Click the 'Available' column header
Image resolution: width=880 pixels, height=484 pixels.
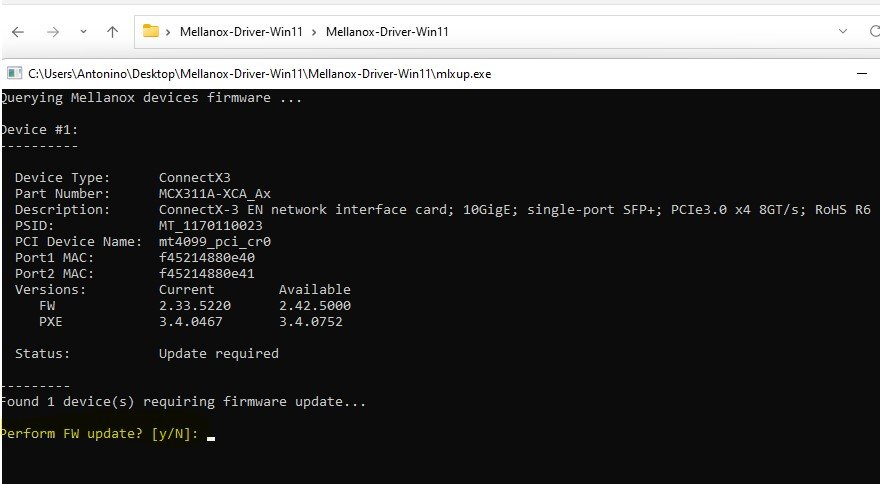[x=315, y=290]
